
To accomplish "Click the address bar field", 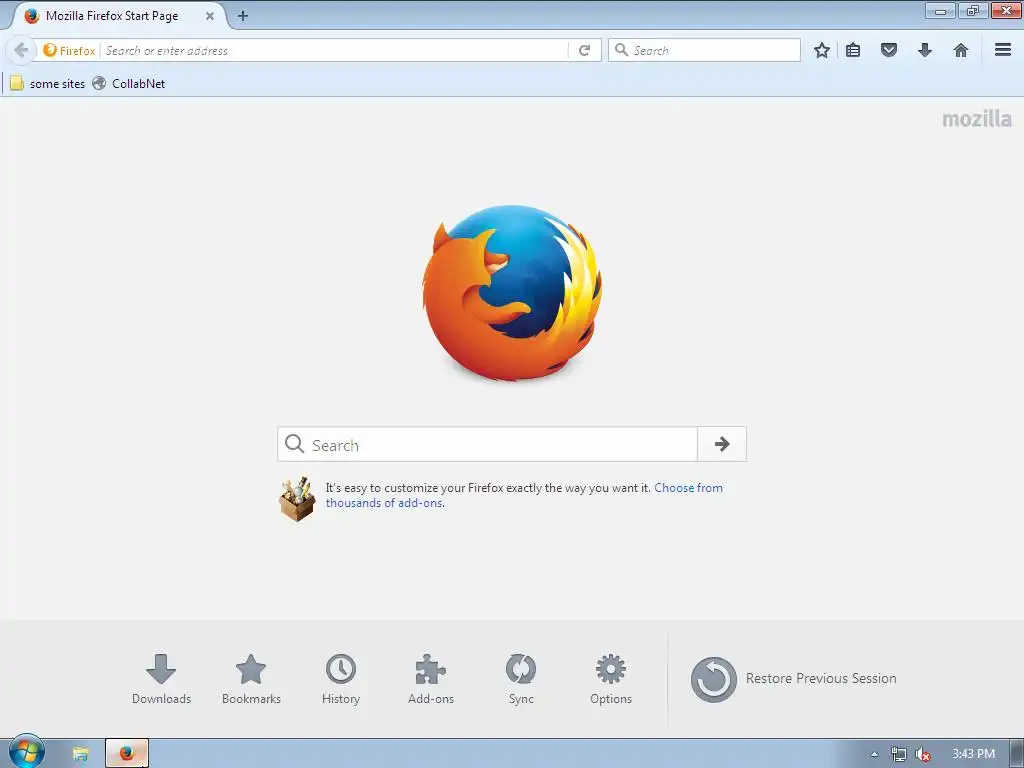I will (x=334, y=50).
